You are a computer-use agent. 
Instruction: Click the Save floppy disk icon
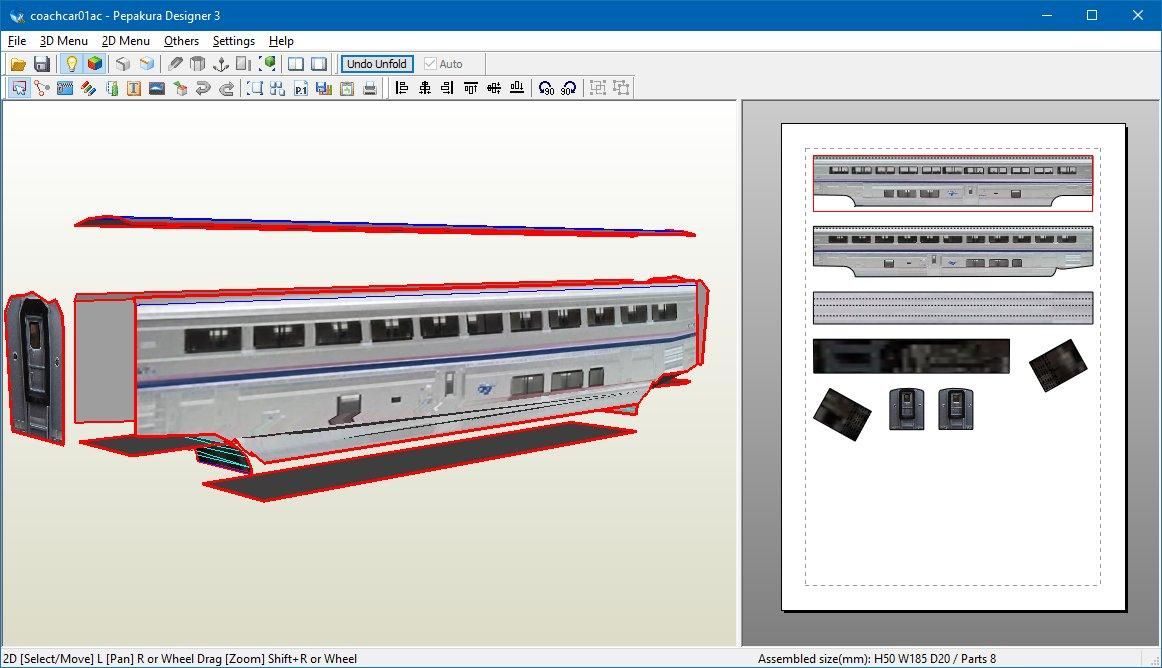click(42, 64)
